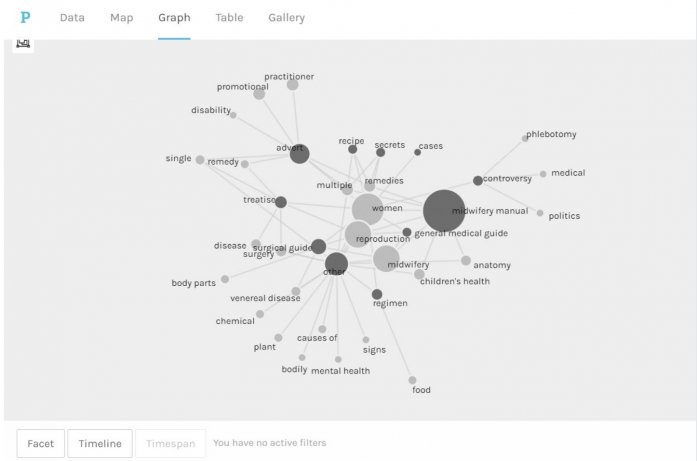Select the reproduction node
The width and height of the screenshot is (697, 461).
(358, 234)
